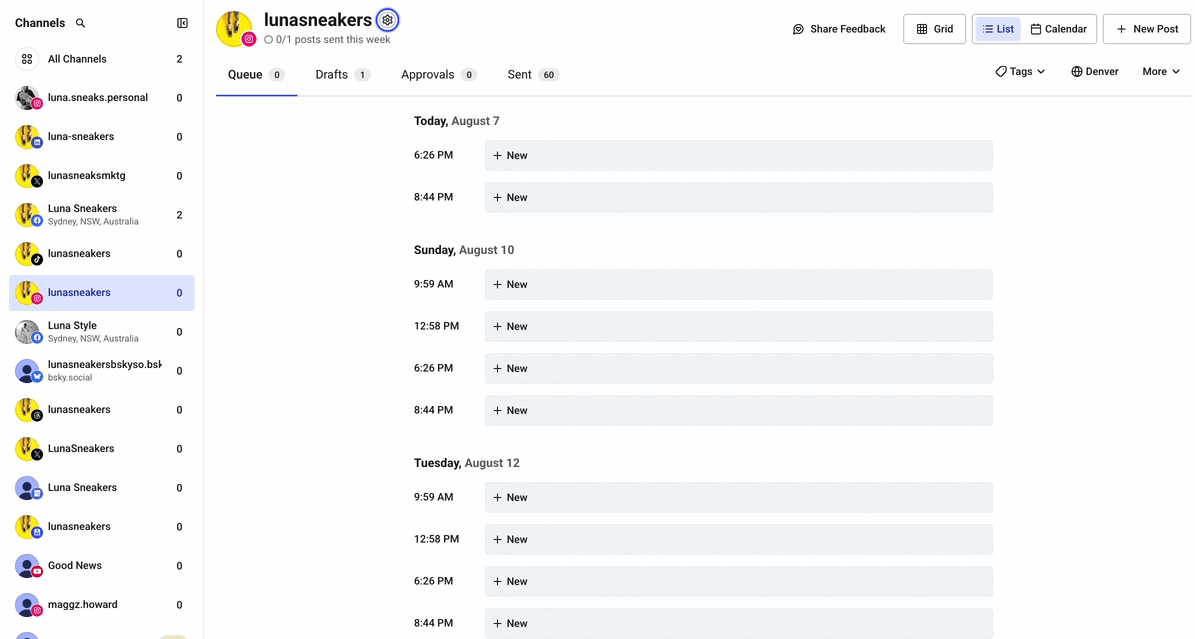Select the lunasneaksmktg channel avatar

[x=27, y=175]
